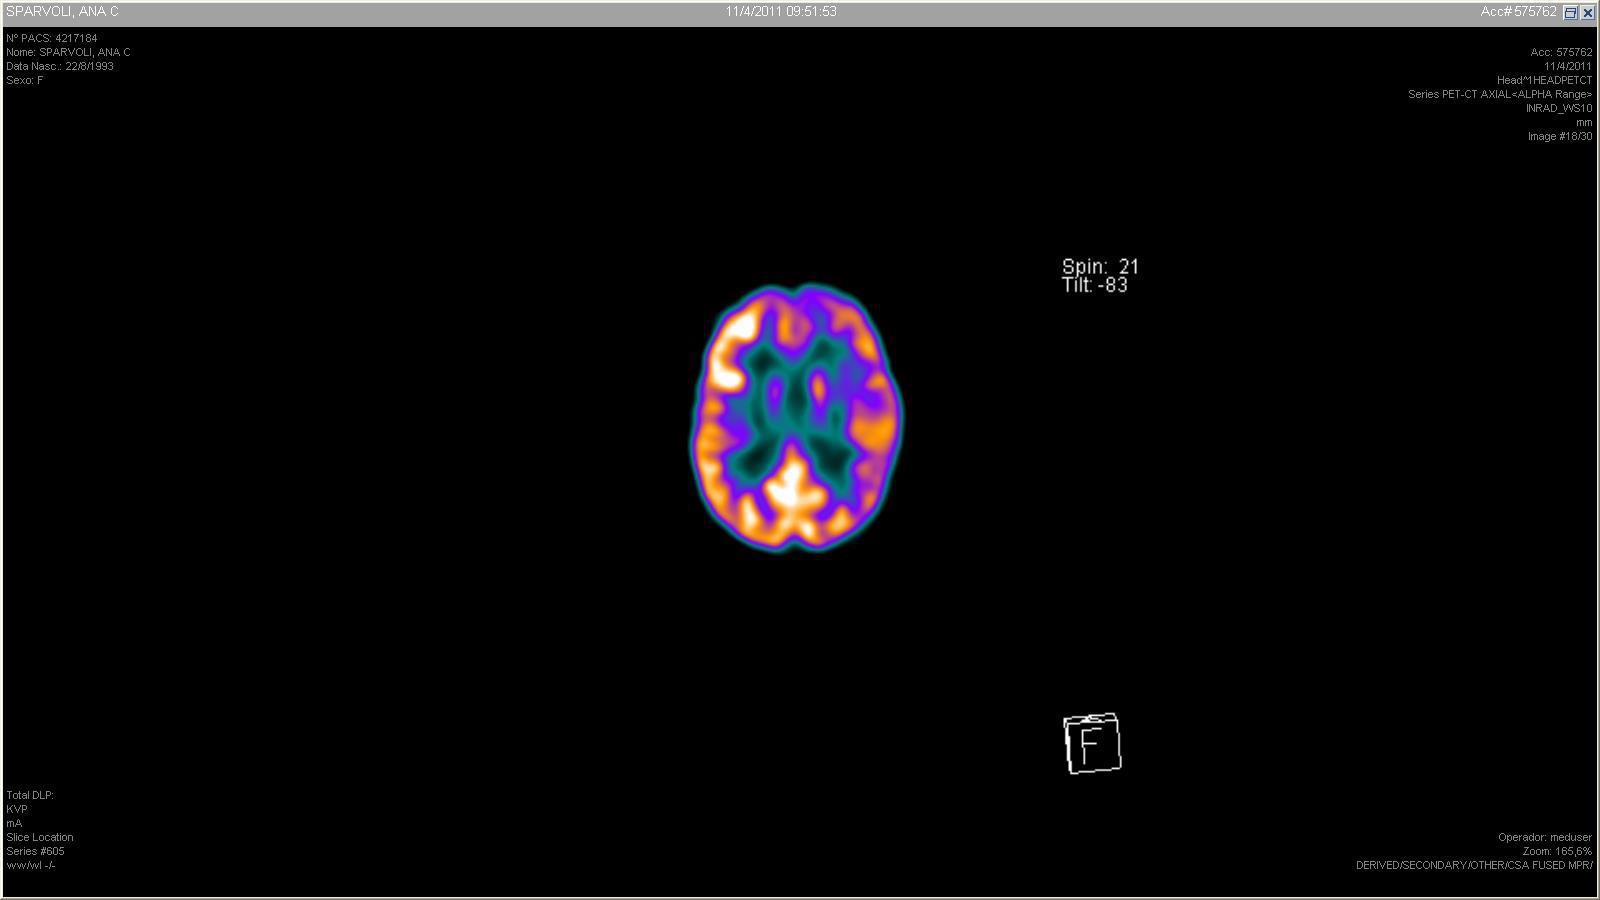
Task: Click the Image #18/30 slice indicator
Action: click(1559, 136)
